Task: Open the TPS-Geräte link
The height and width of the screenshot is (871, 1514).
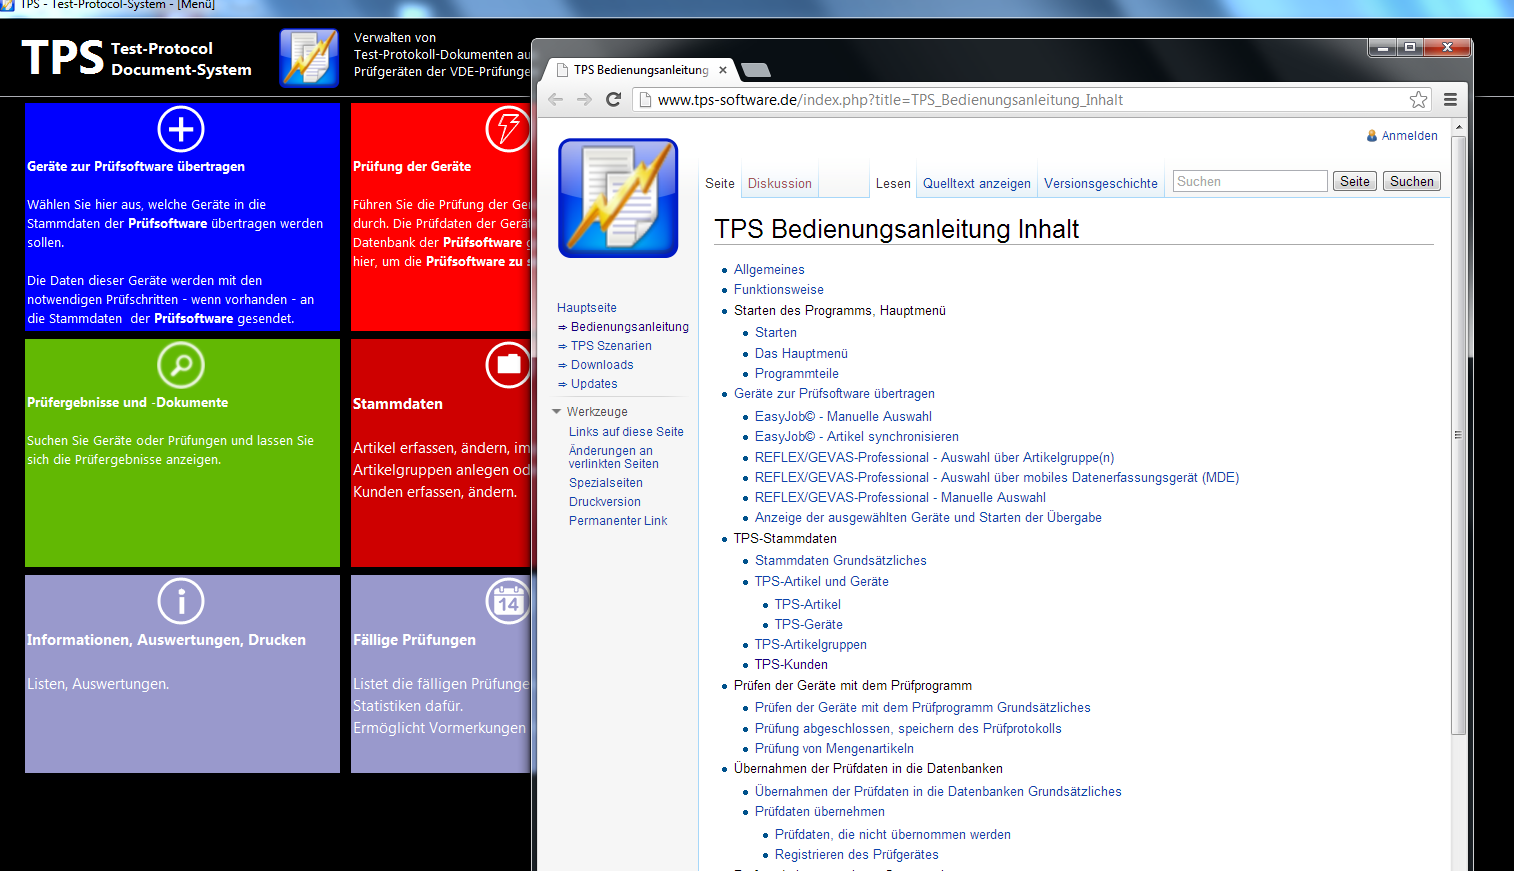Action: click(809, 625)
